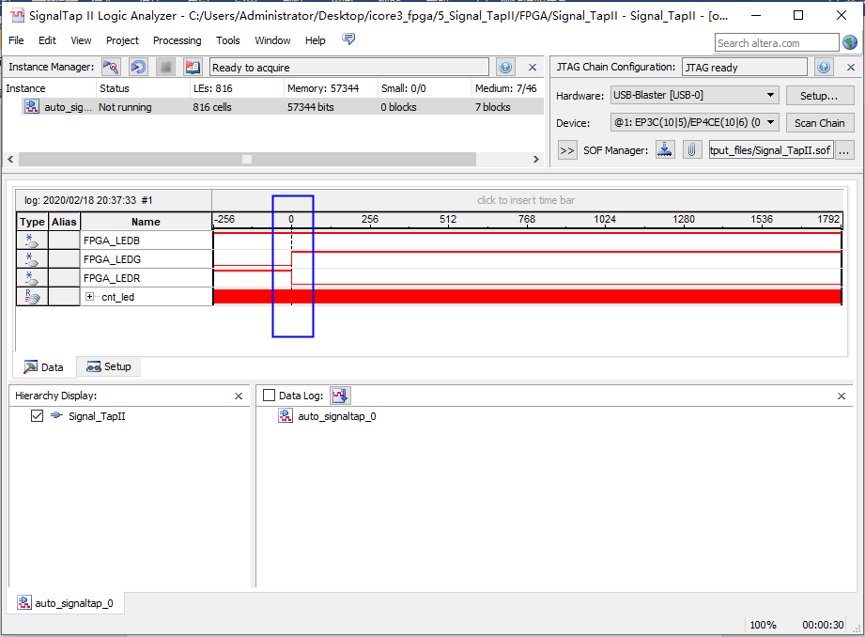The image size is (865, 637).
Task: Expand the cnt_led signal group
Action: coord(90,297)
